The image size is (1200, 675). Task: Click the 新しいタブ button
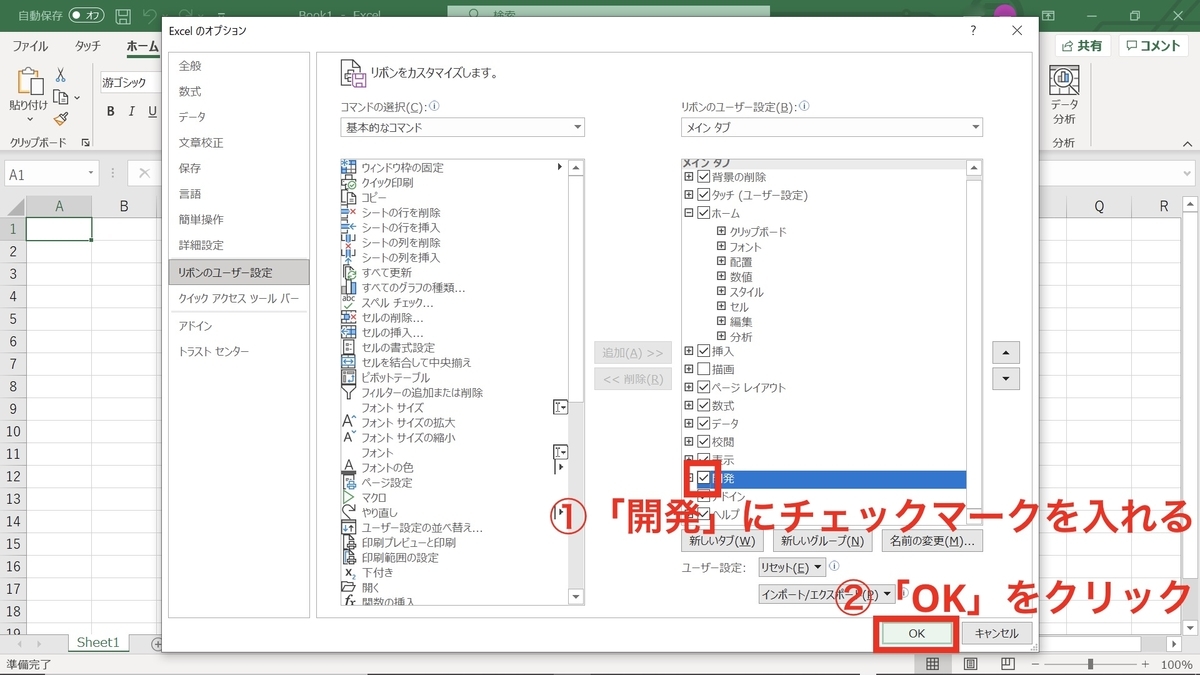(x=723, y=541)
